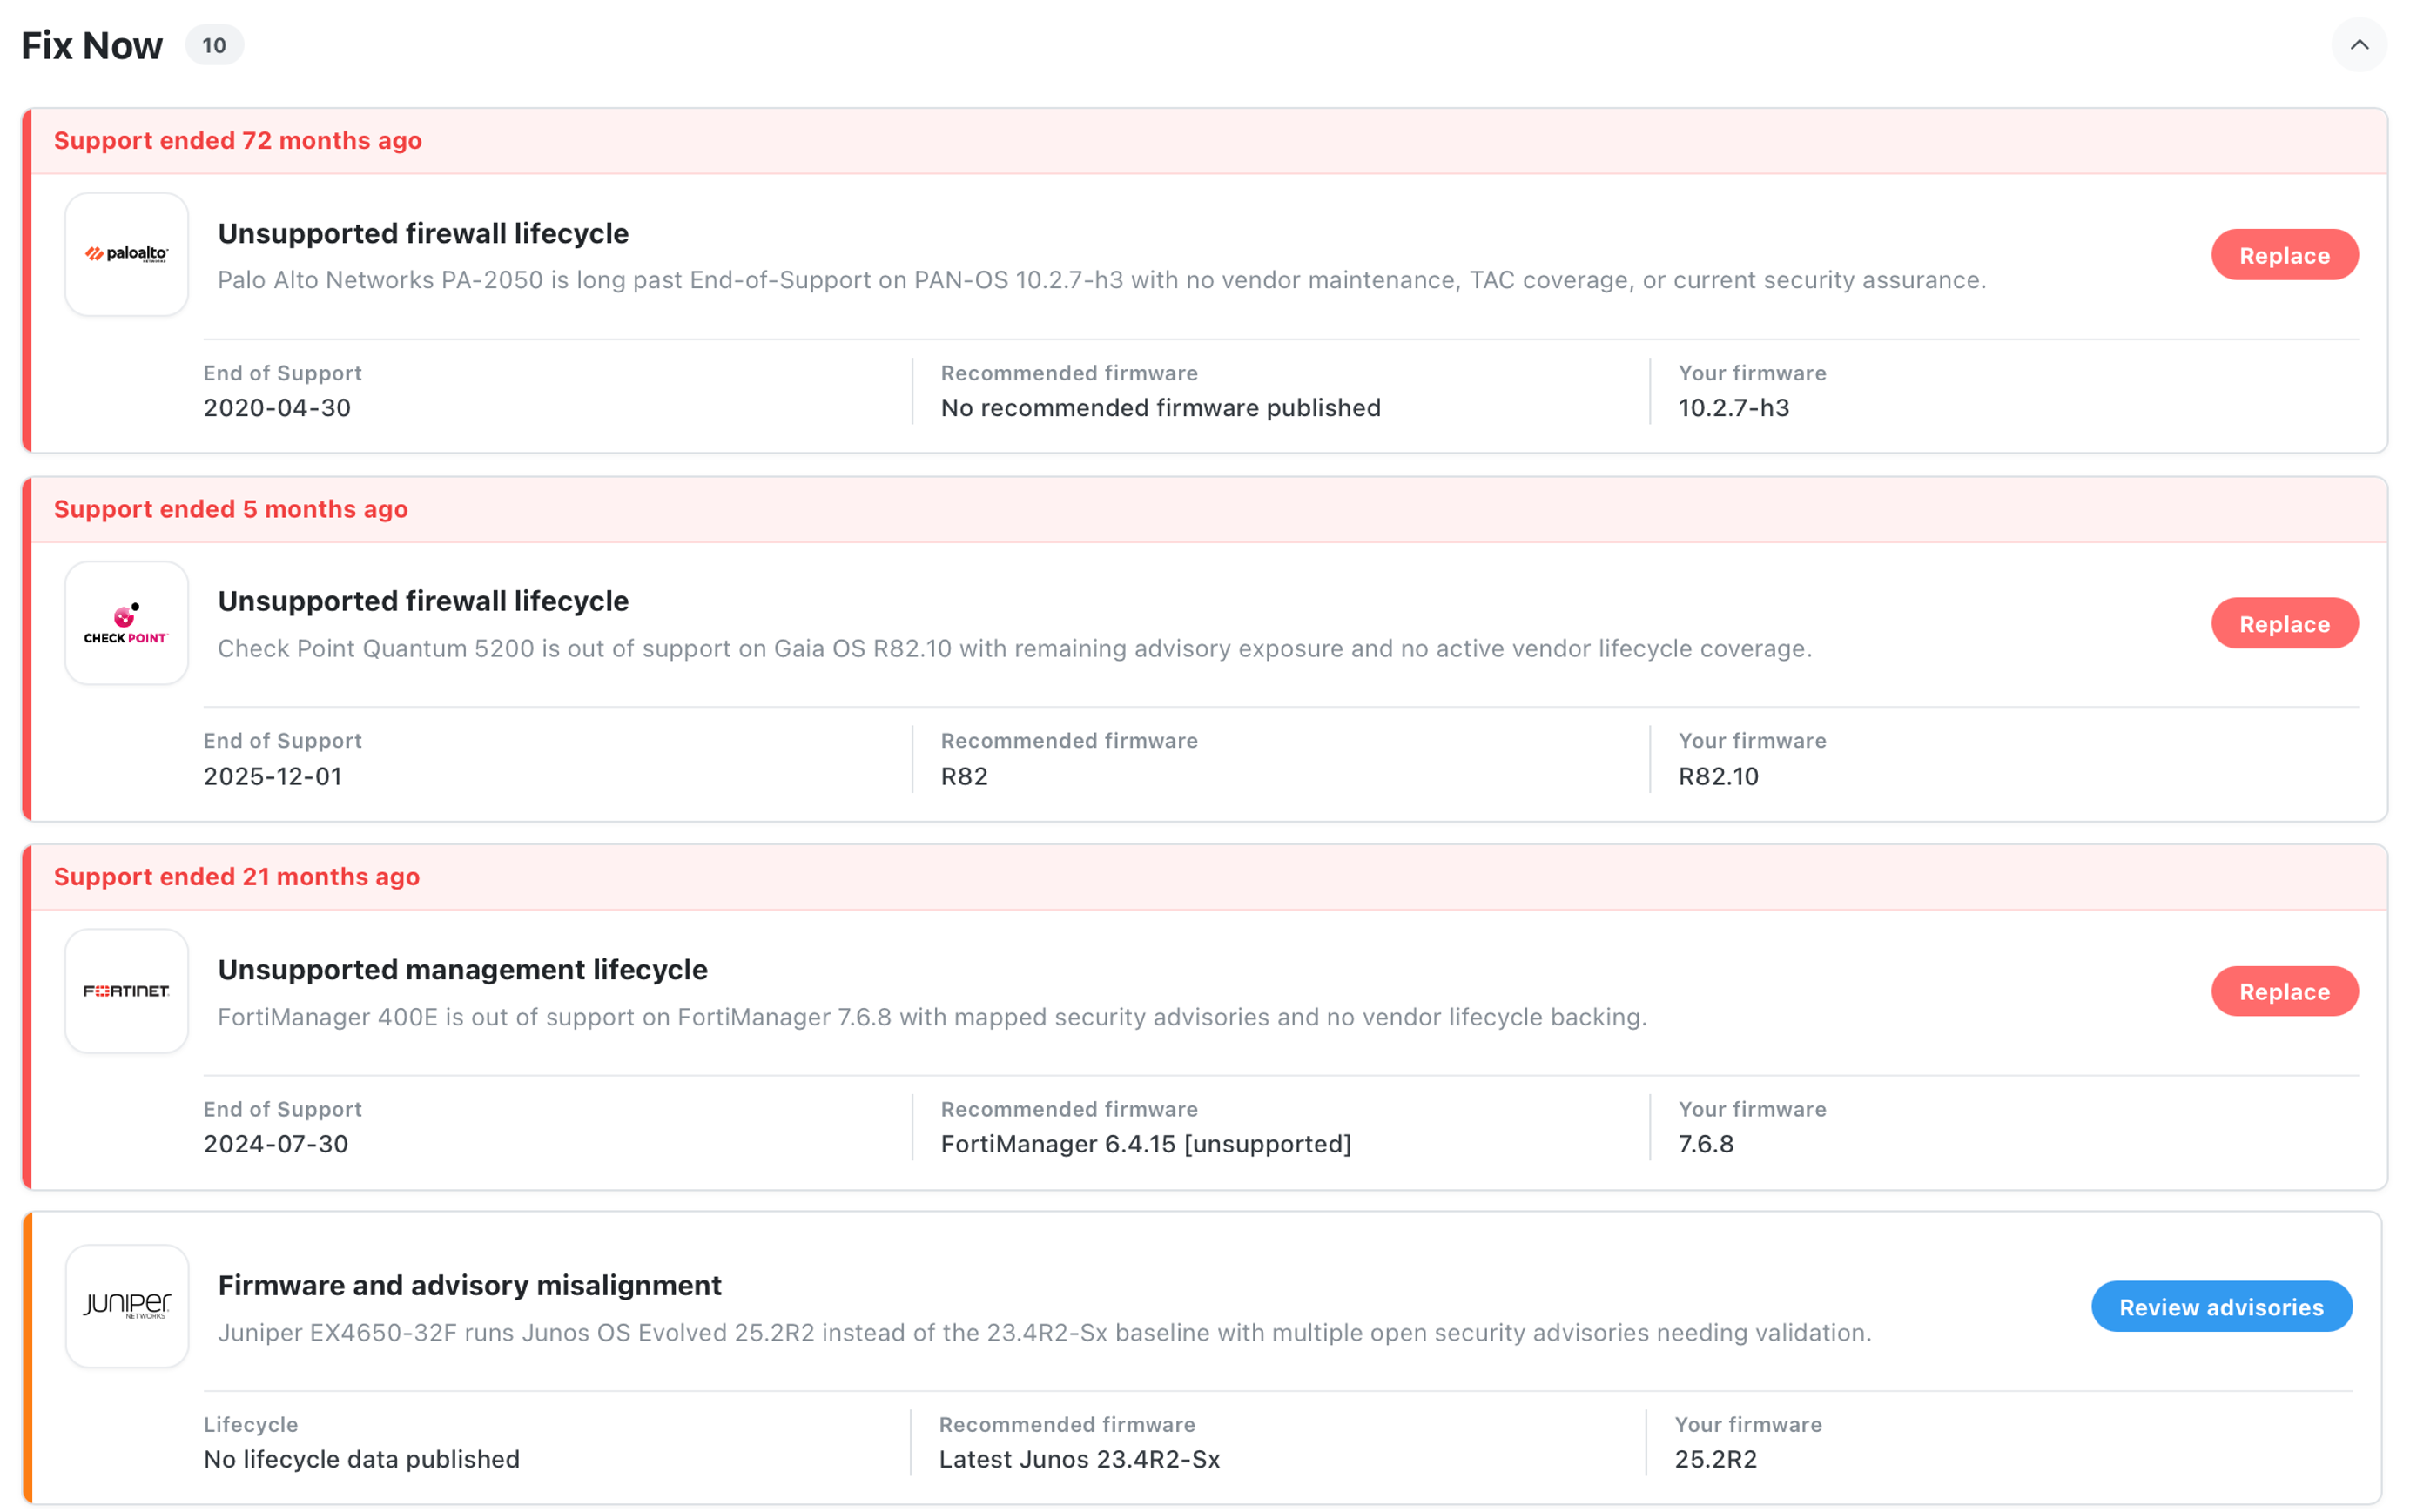Click the Palo Alto vendor logo icon
Screen dimensions: 2410x1512
coord(127,255)
